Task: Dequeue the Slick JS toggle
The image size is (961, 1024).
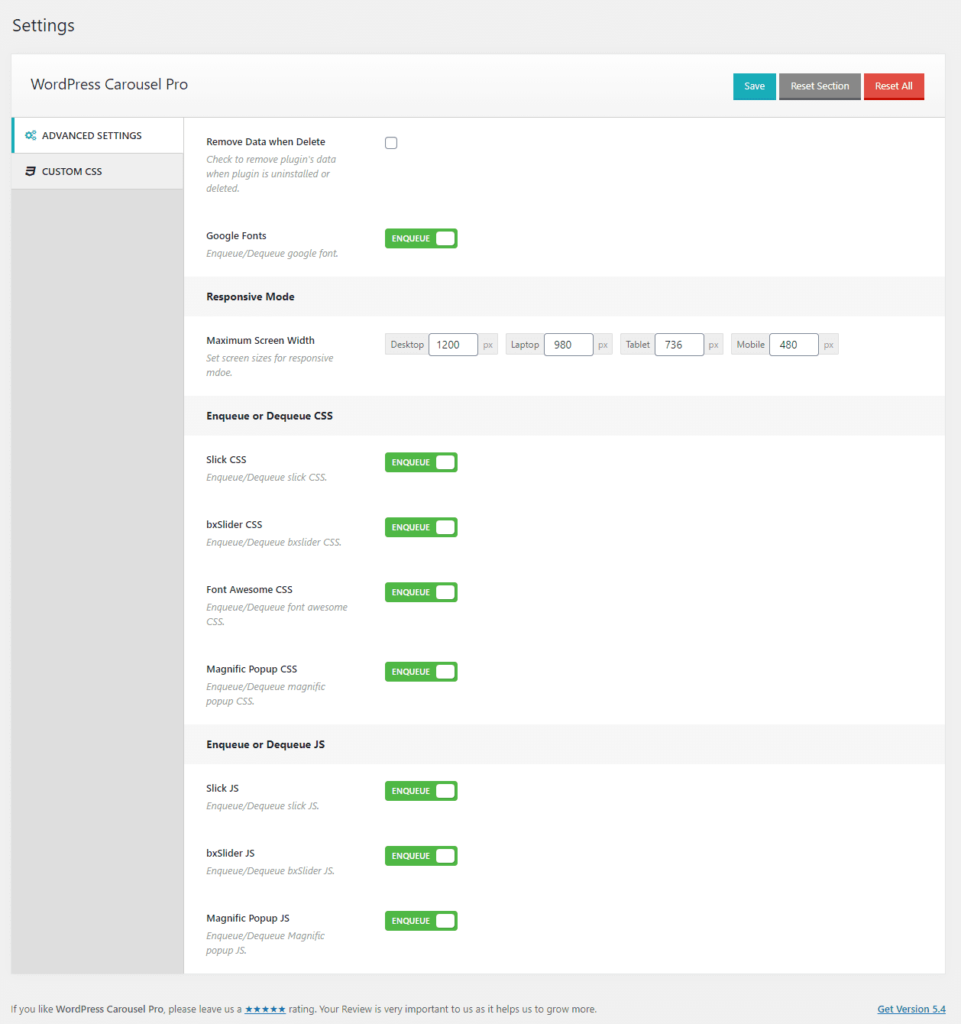Action: 420,791
